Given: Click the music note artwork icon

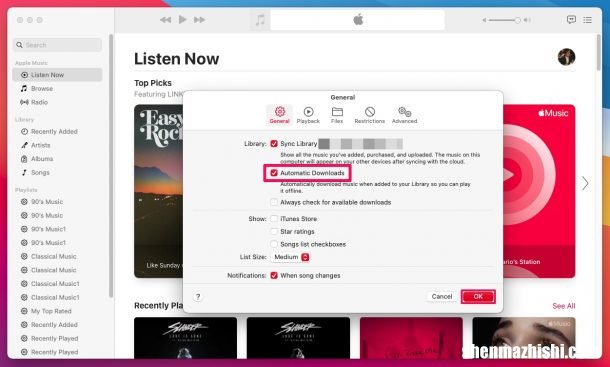Looking at the screenshot, I should 260,20.
